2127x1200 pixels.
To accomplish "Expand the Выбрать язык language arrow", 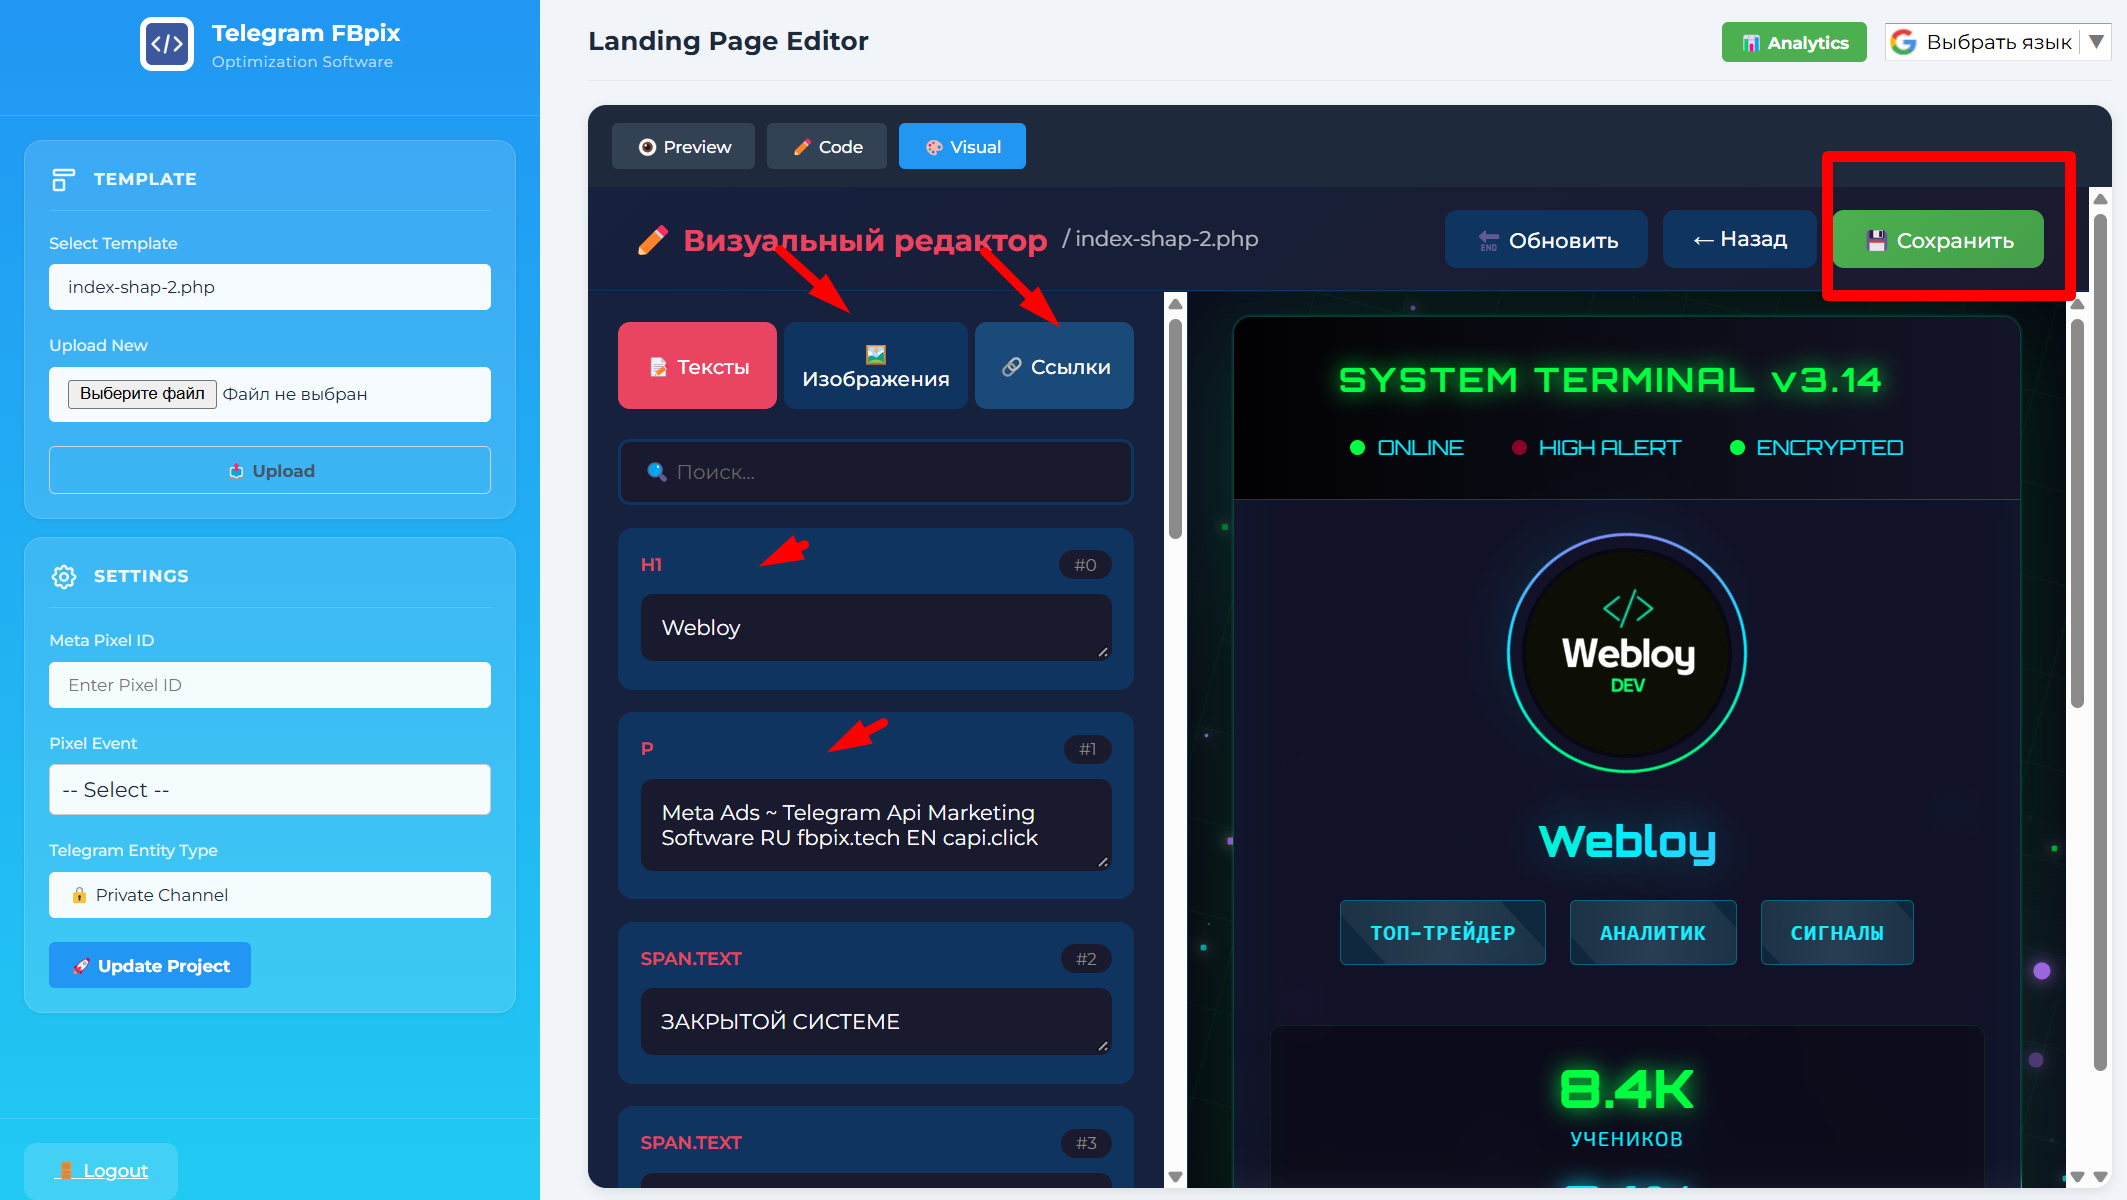I will click(x=2097, y=42).
